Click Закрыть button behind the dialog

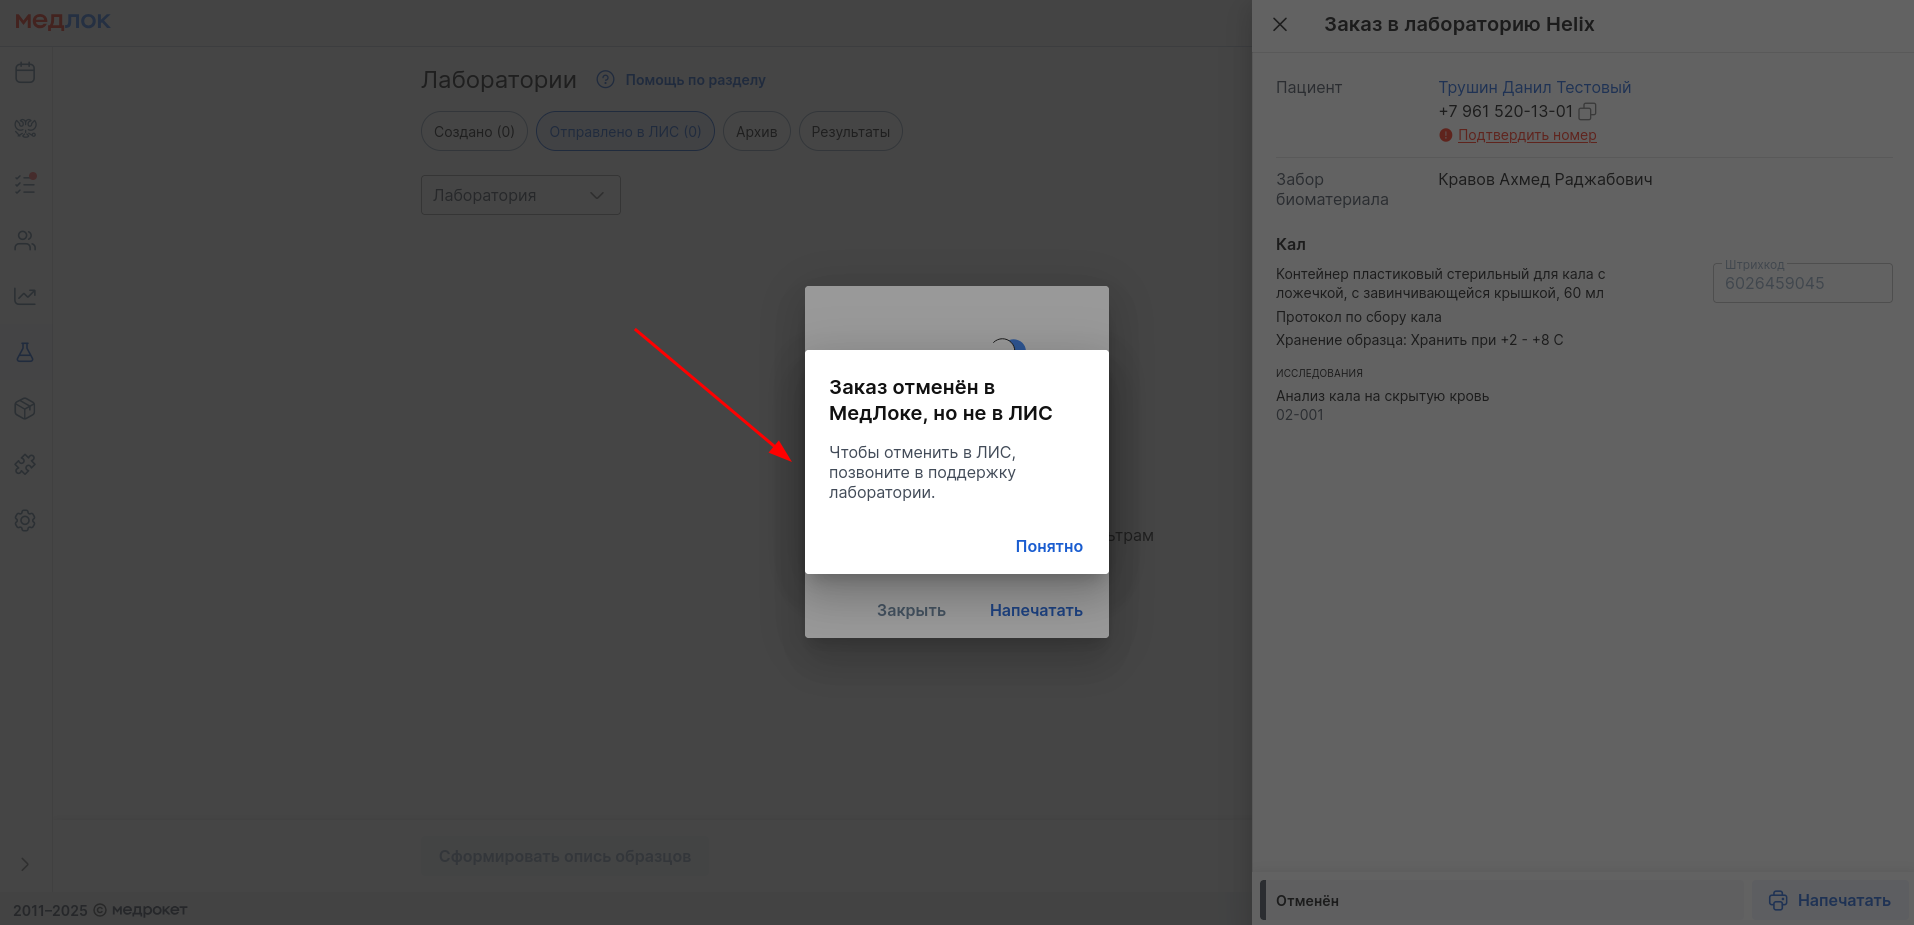click(x=911, y=610)
